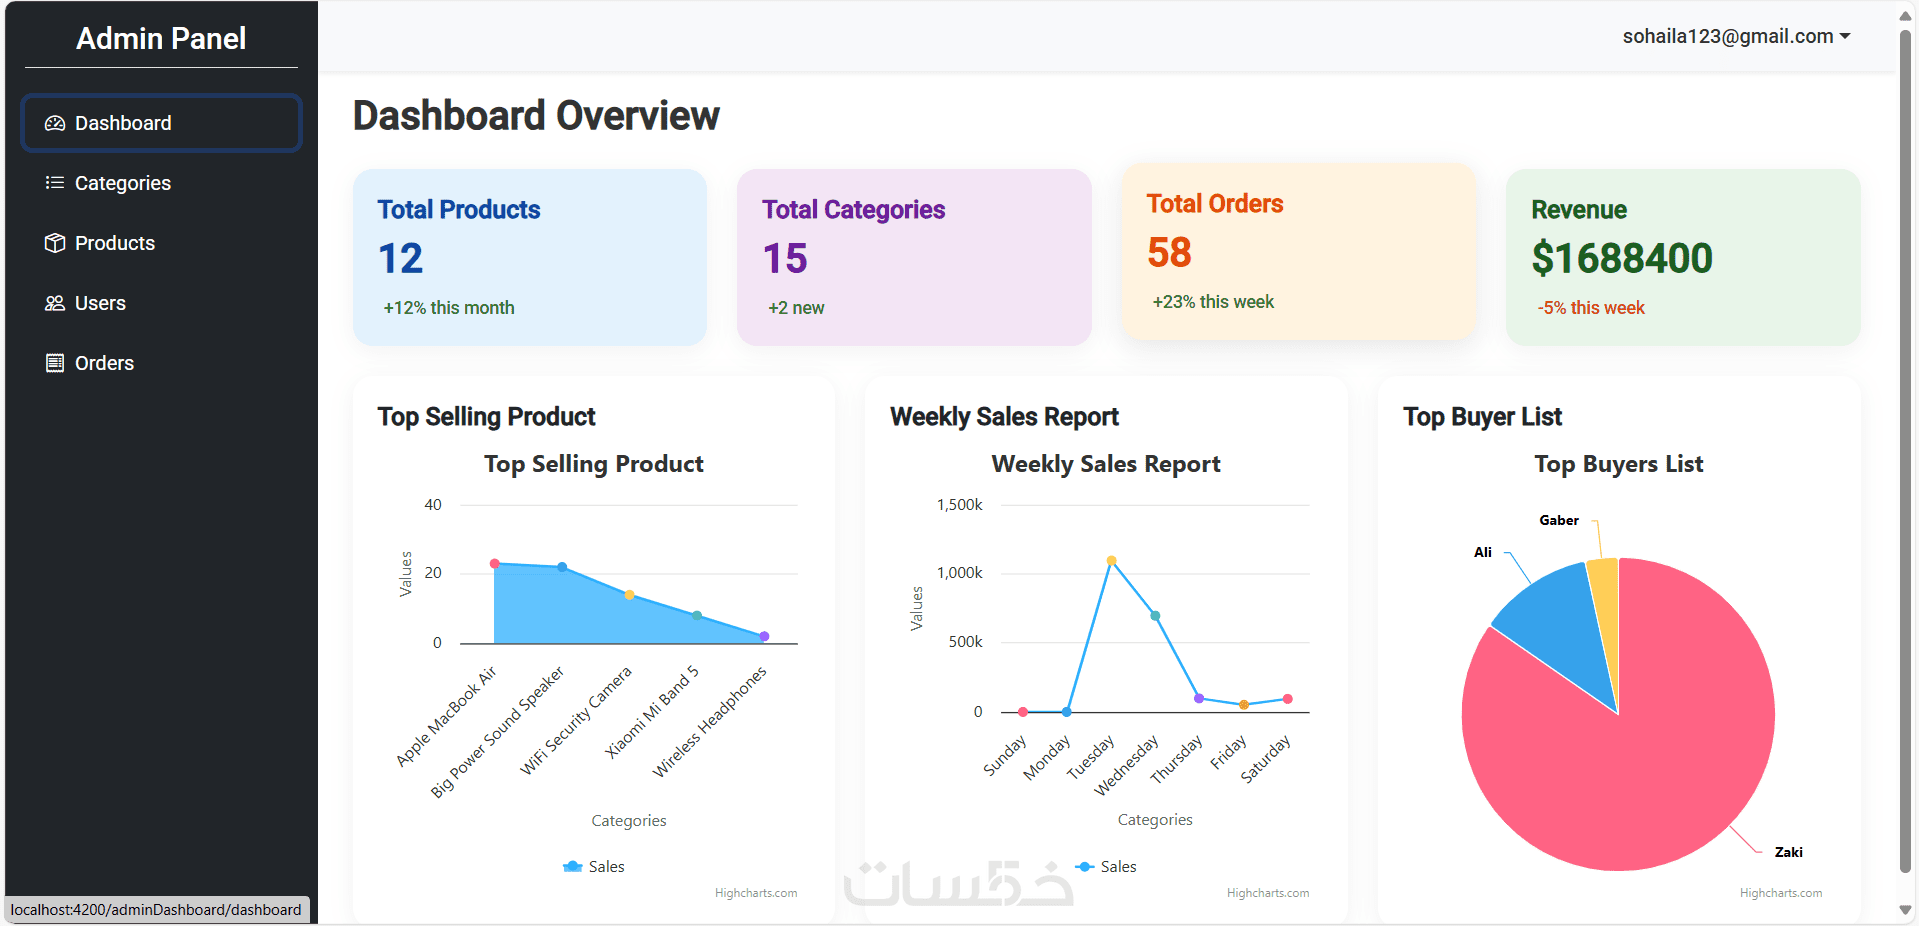Go to the Orders page
Screen dimensions: 1919x926
[x=104, y=363]
